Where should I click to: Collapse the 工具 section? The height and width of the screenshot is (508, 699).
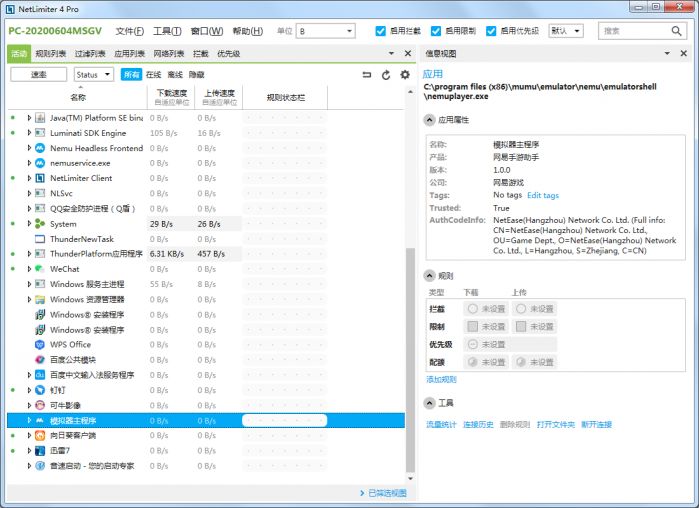(x=429, y=403)
